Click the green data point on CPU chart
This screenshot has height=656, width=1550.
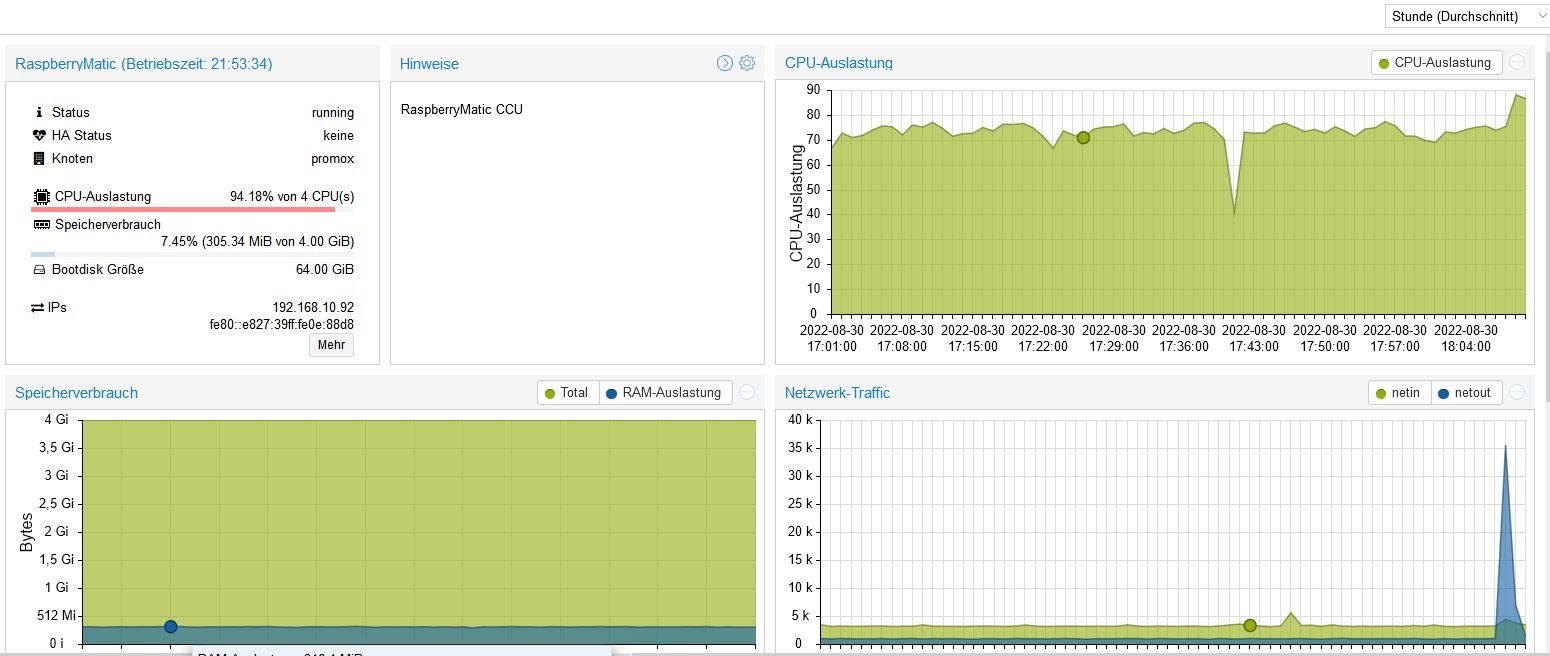tap(1083, 137)
